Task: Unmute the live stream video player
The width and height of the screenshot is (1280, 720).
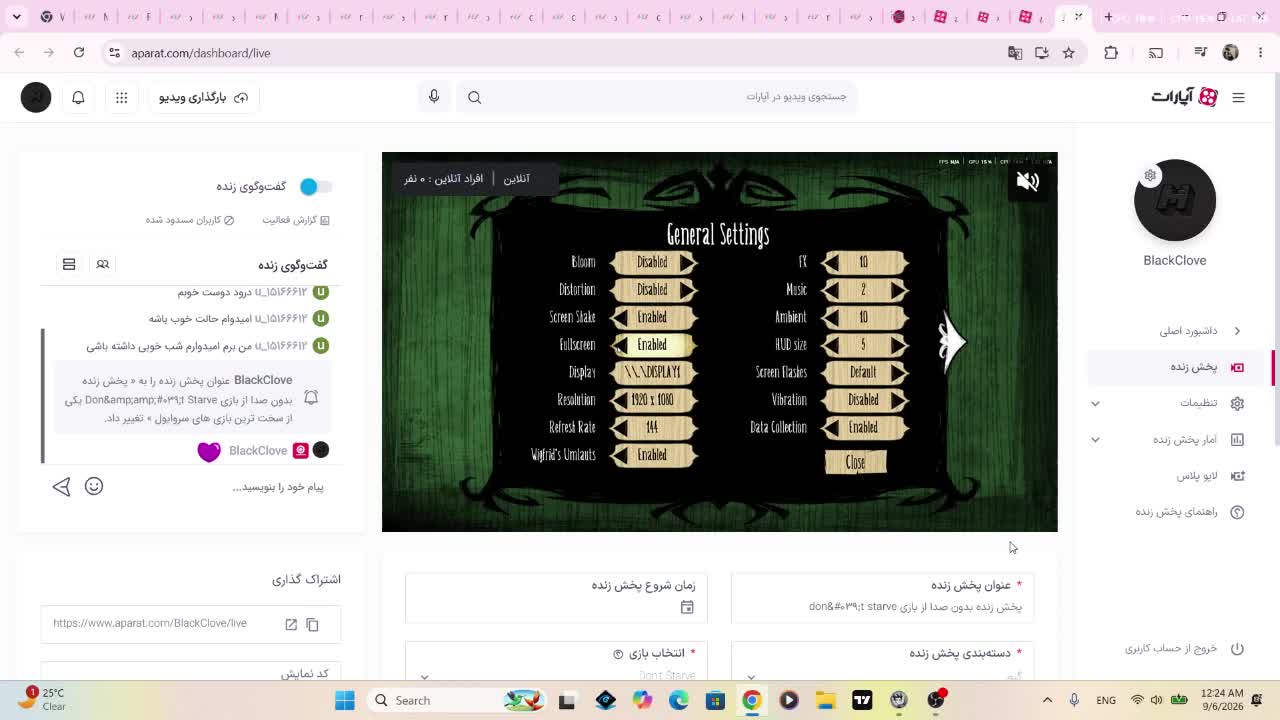Action: pyautogui.click(x=1027, y=181)
